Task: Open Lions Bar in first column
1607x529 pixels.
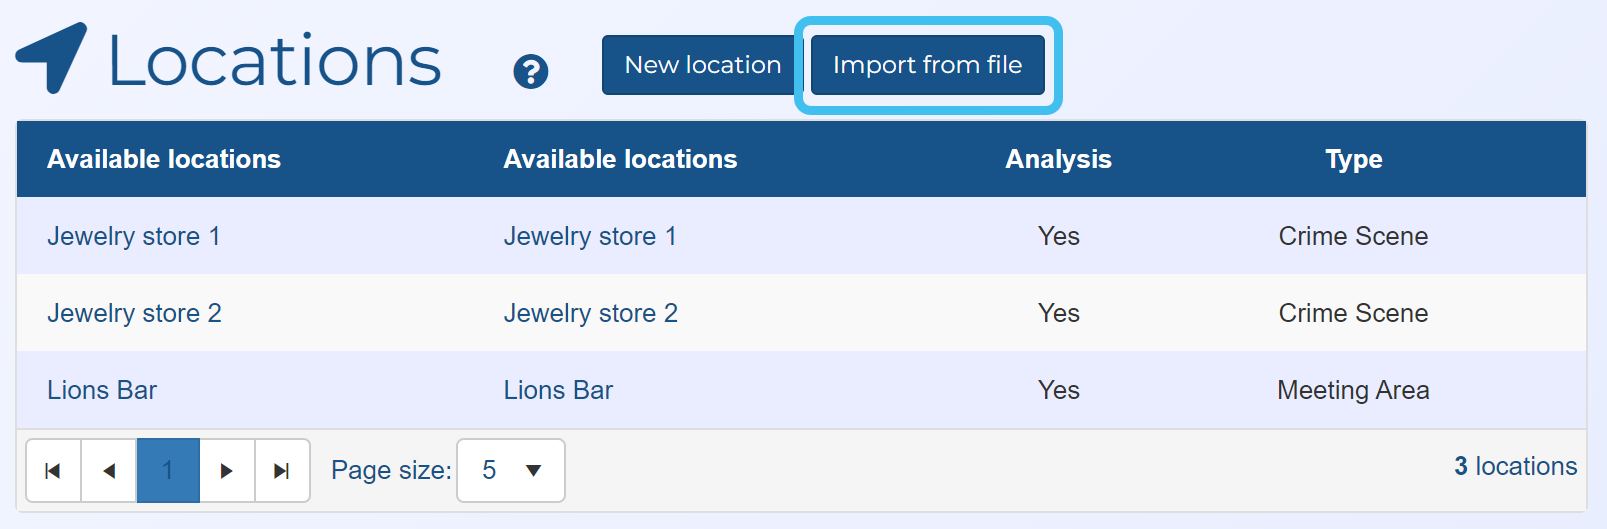Action: click(x=102, y=390)
